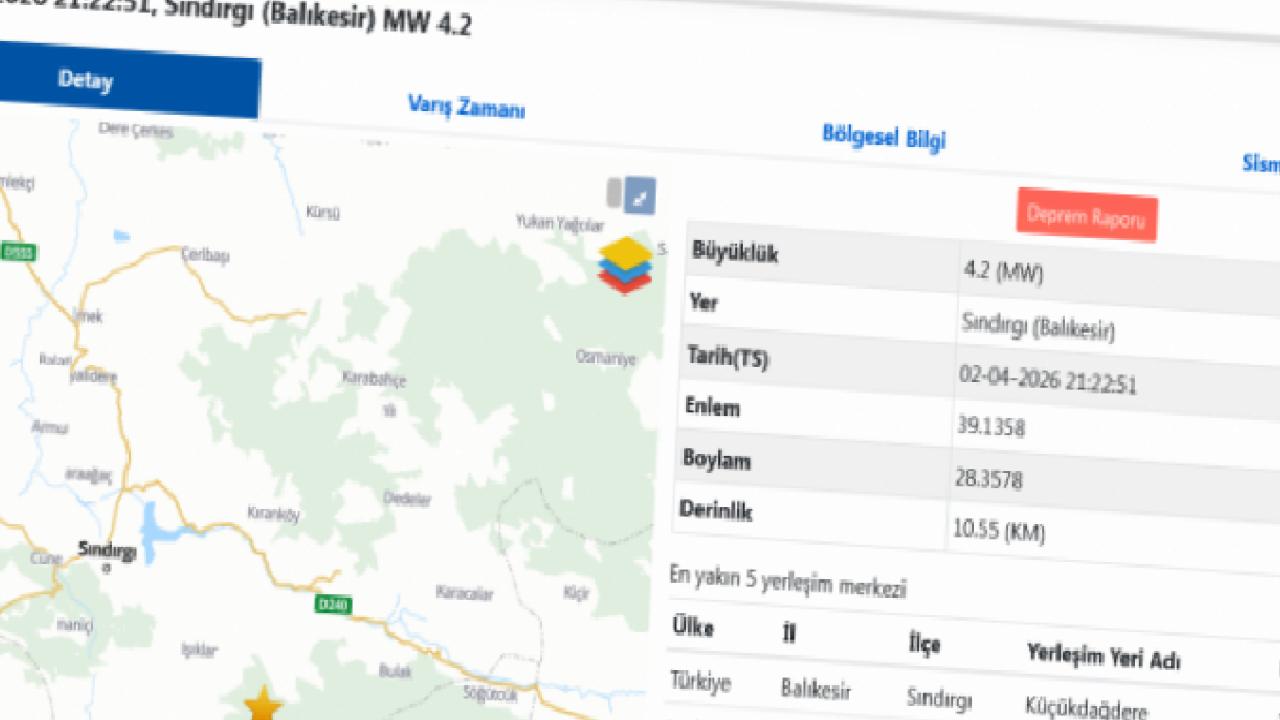Viewport: 1280px width, 720px height.
Task: Click the blue lake near Sındırgı
Action: tap(156, 531)
